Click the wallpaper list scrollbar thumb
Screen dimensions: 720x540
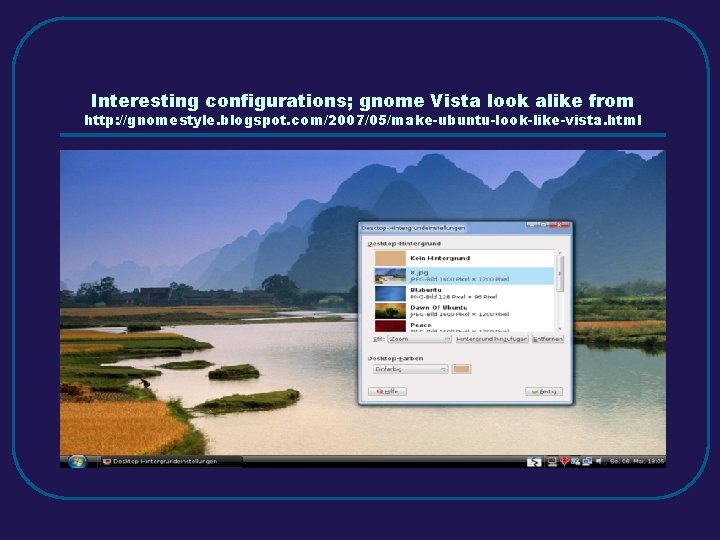tap(560, 274)
